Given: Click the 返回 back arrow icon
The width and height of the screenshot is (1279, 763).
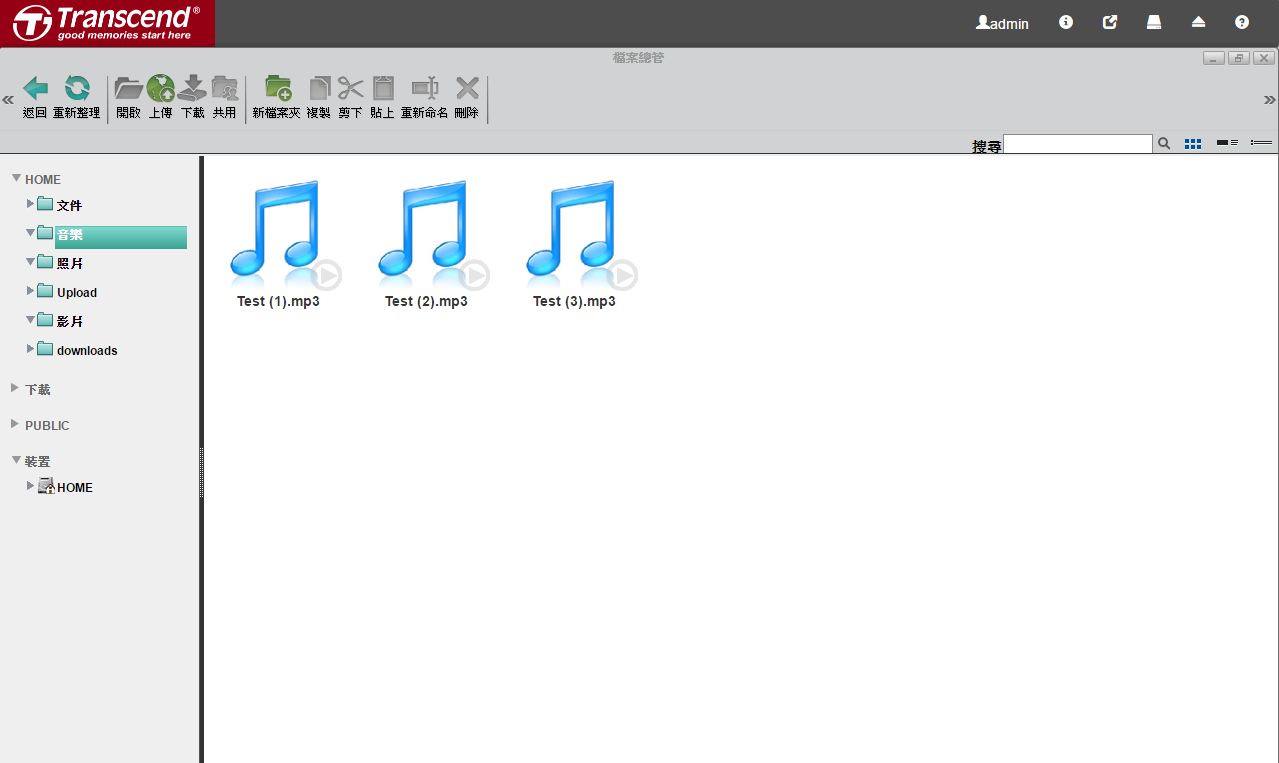Looking at the screenshot, I should [35, 88].
